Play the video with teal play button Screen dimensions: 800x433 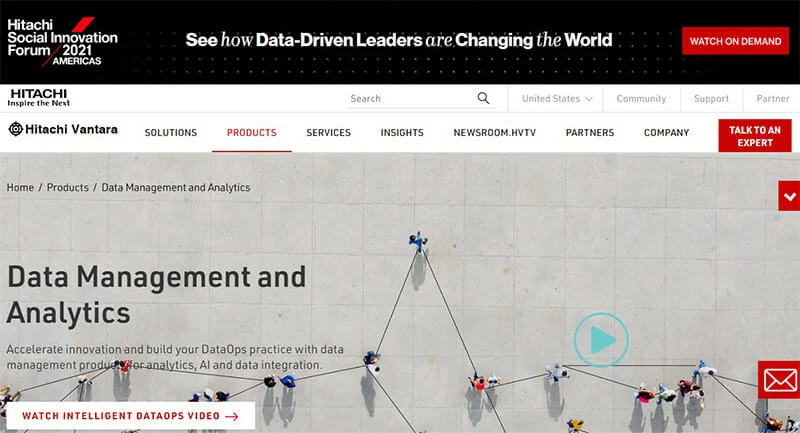point(601,340)
